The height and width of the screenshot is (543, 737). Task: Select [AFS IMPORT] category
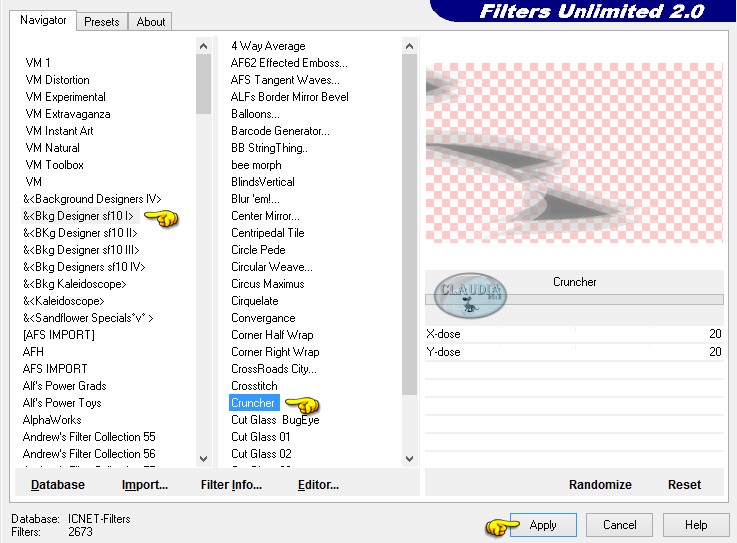(59, 335)
